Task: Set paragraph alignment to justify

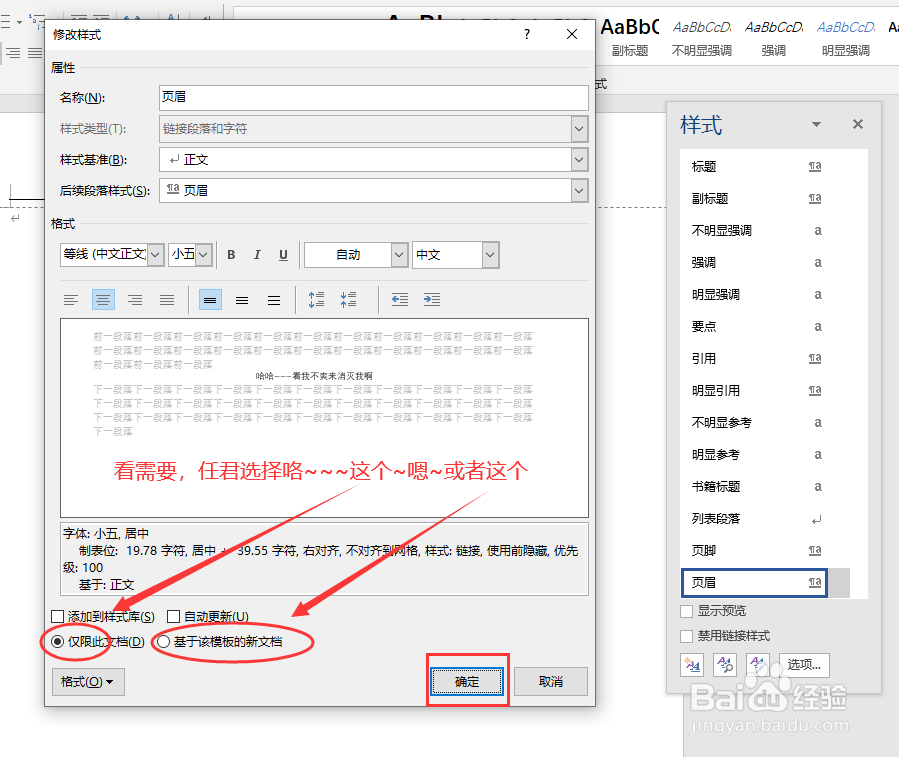Action: click(x=167, y=300)
